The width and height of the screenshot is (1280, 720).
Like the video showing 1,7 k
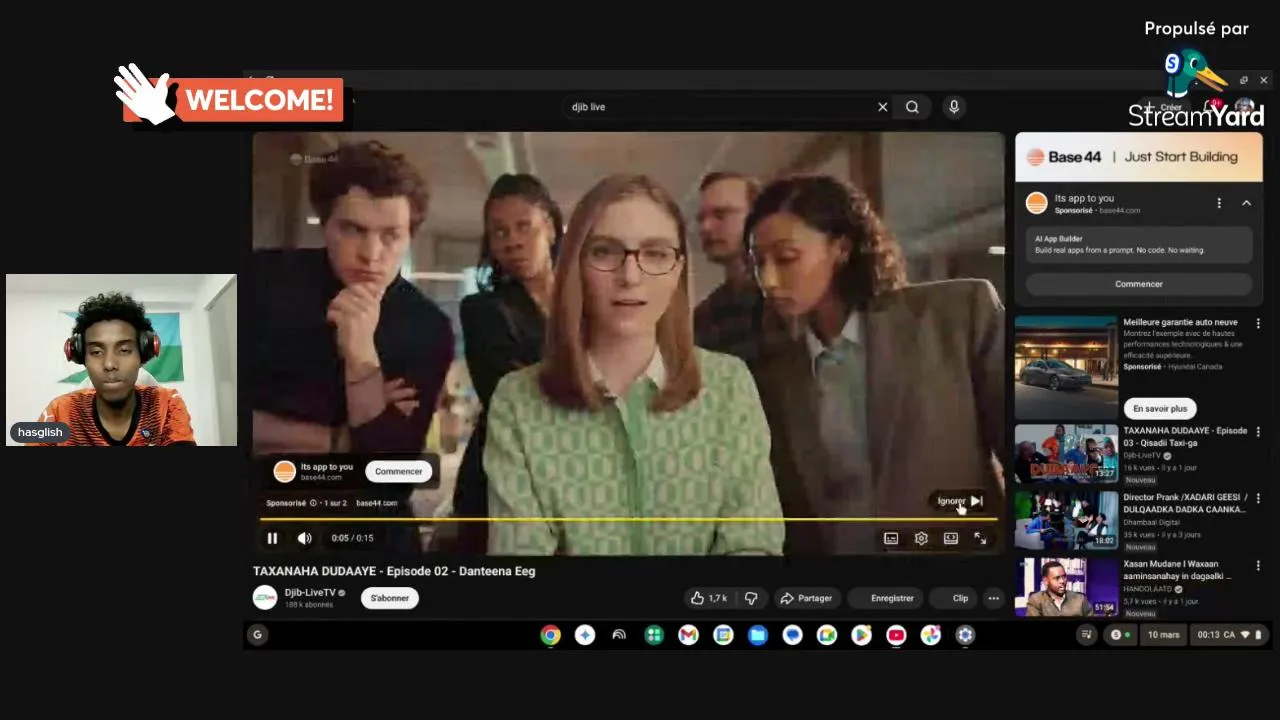(709, 598)
